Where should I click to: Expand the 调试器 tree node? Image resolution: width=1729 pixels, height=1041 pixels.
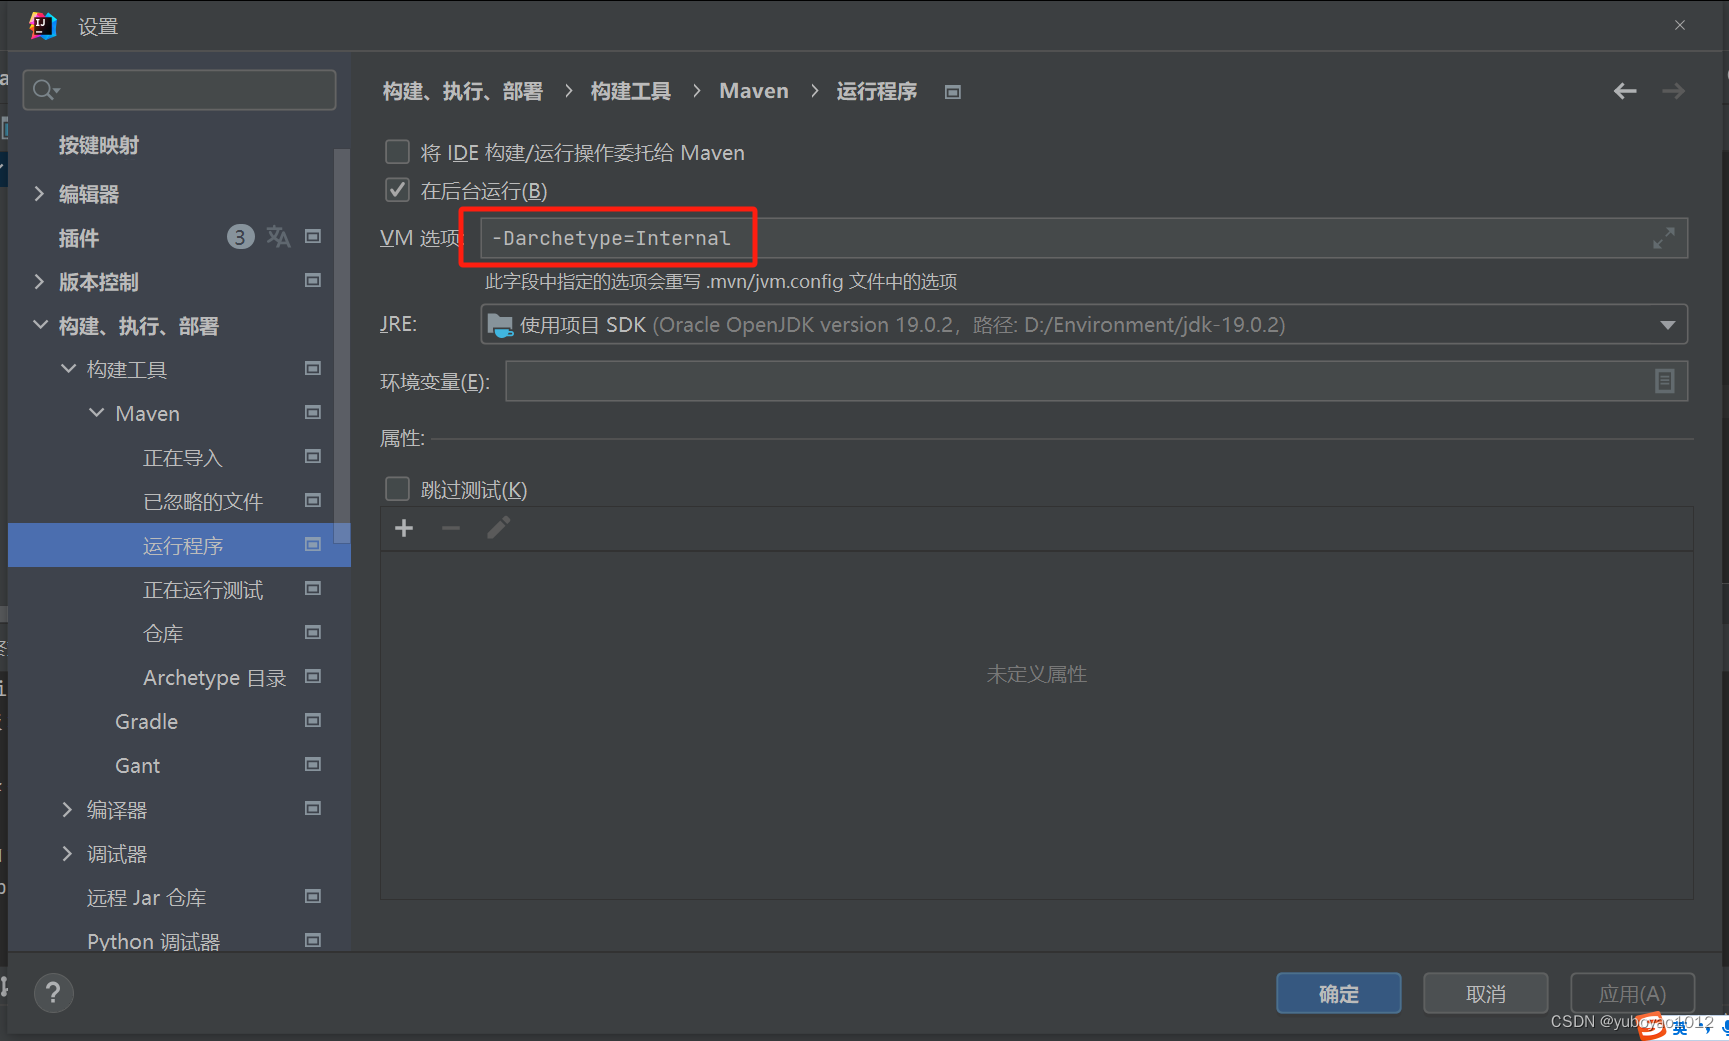[x=67, y=853]
